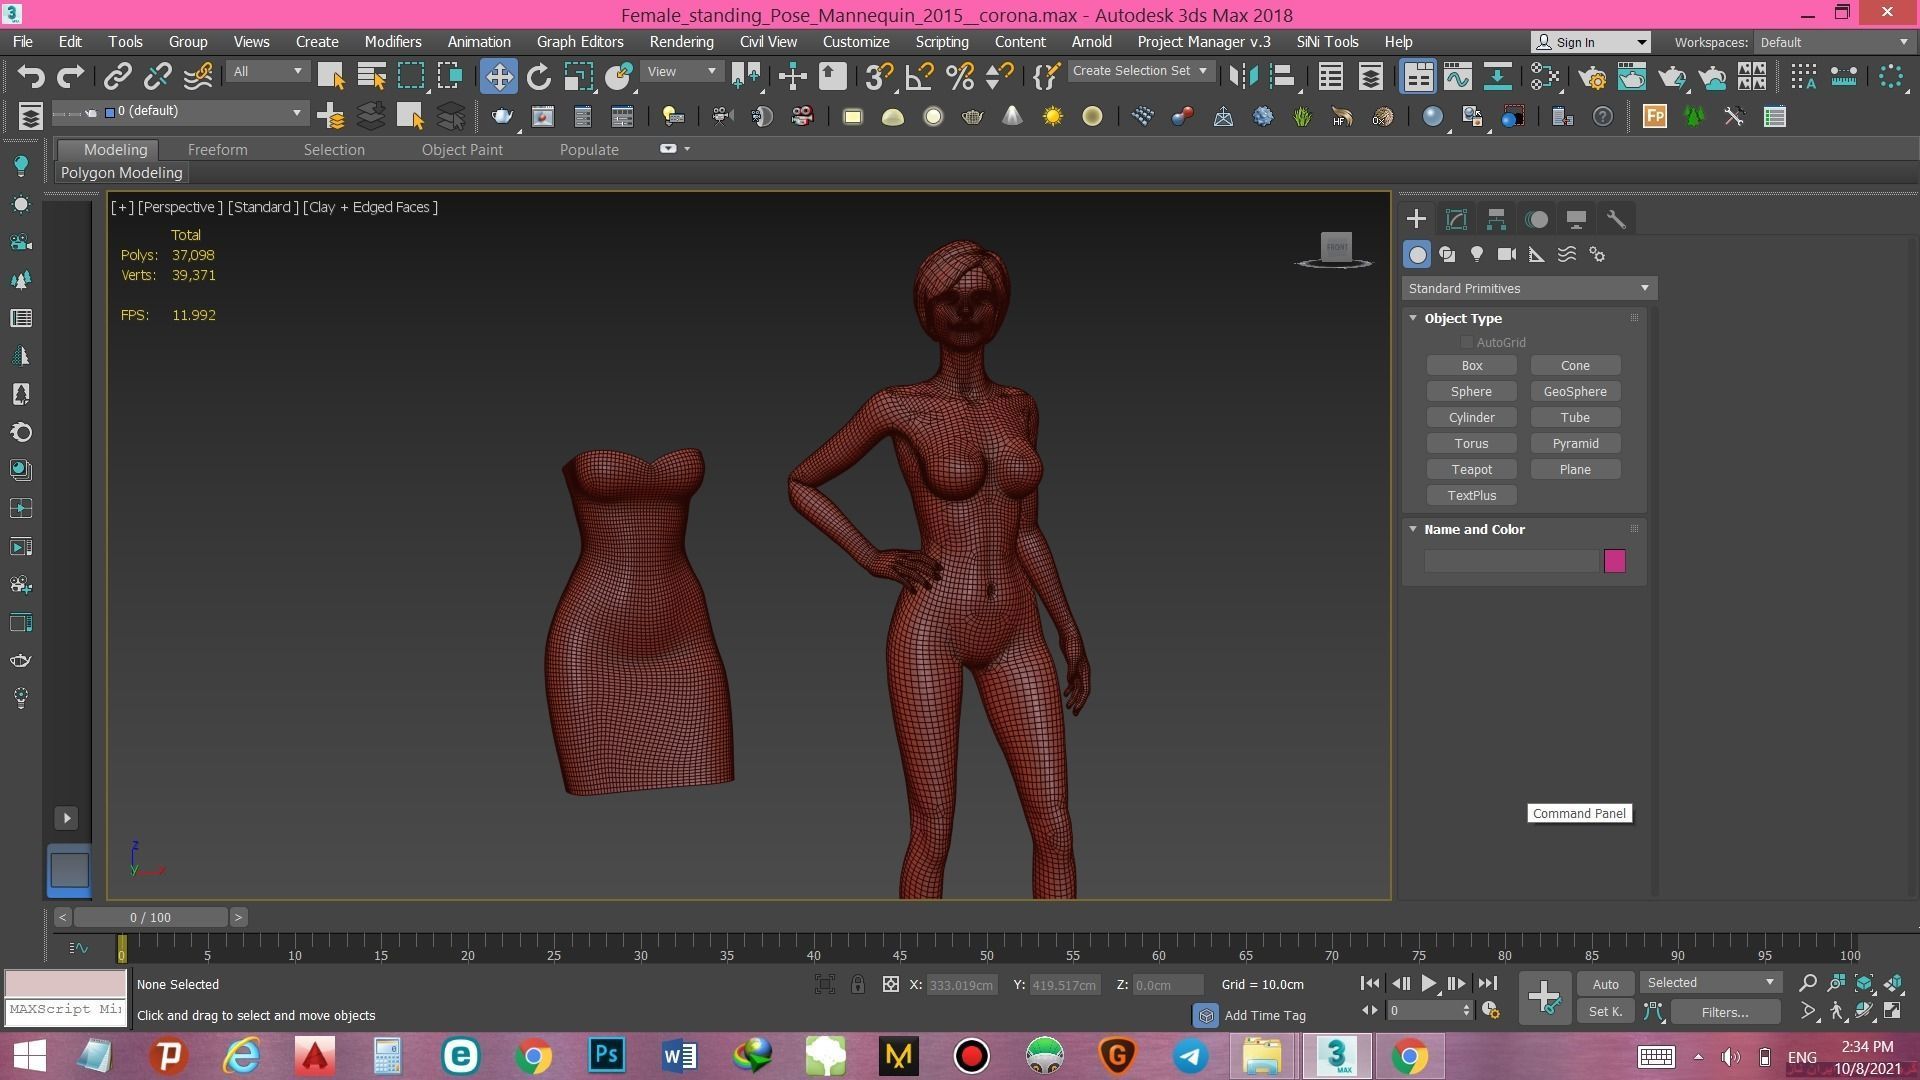Click the MAXScript mini listener field
This screenshot has width=1920, height=1080.
[x=66, y=1010]
